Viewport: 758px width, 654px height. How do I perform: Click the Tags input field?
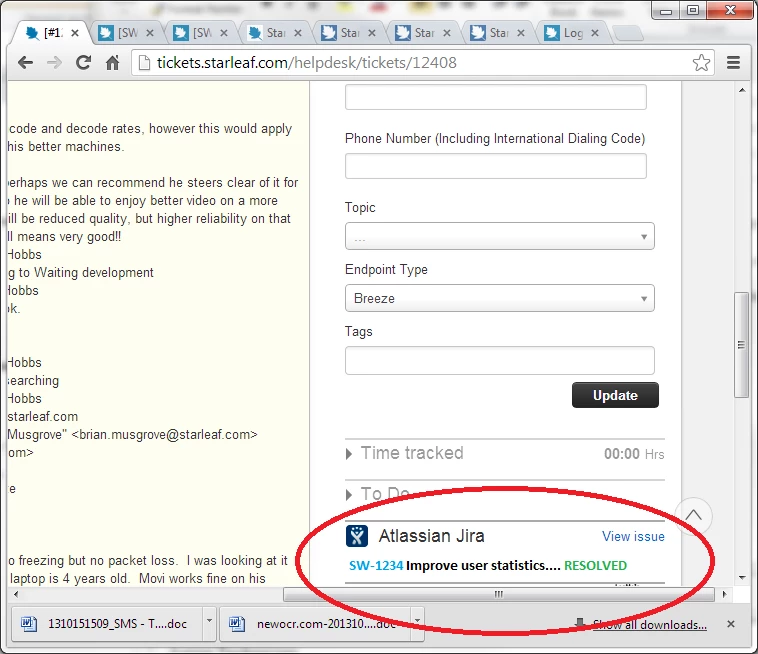499,360
